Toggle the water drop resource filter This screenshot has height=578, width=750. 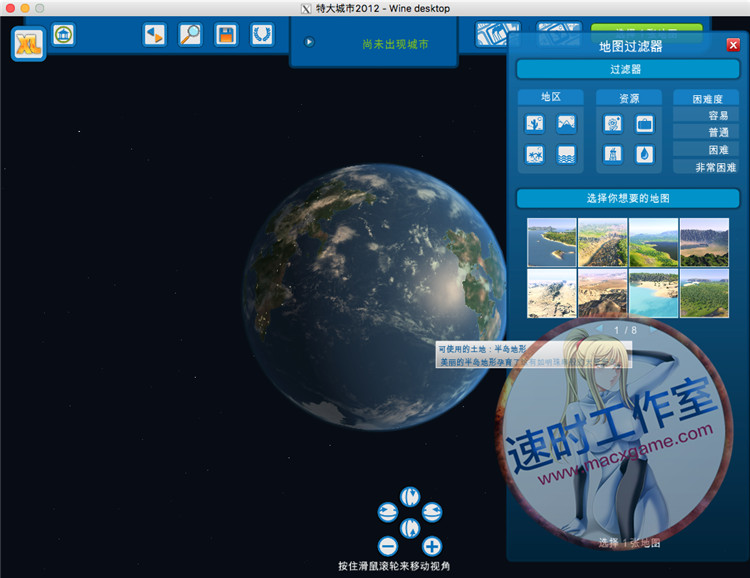[x=644, y=155]
